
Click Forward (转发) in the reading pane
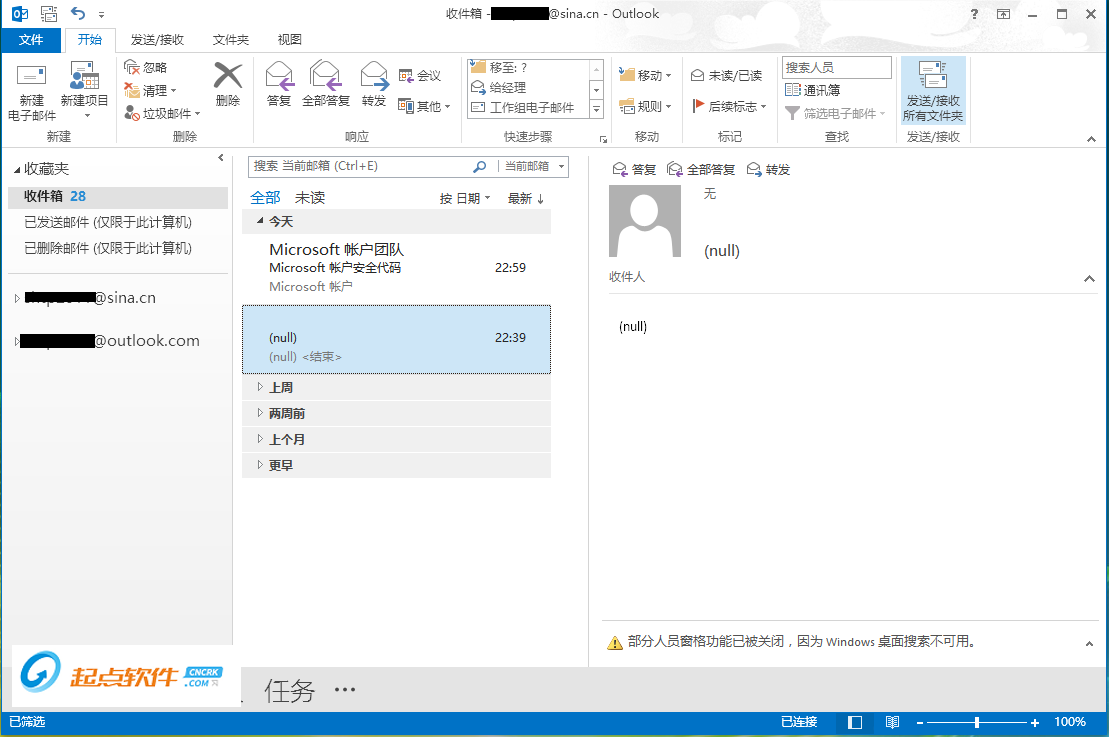point(768,170)
